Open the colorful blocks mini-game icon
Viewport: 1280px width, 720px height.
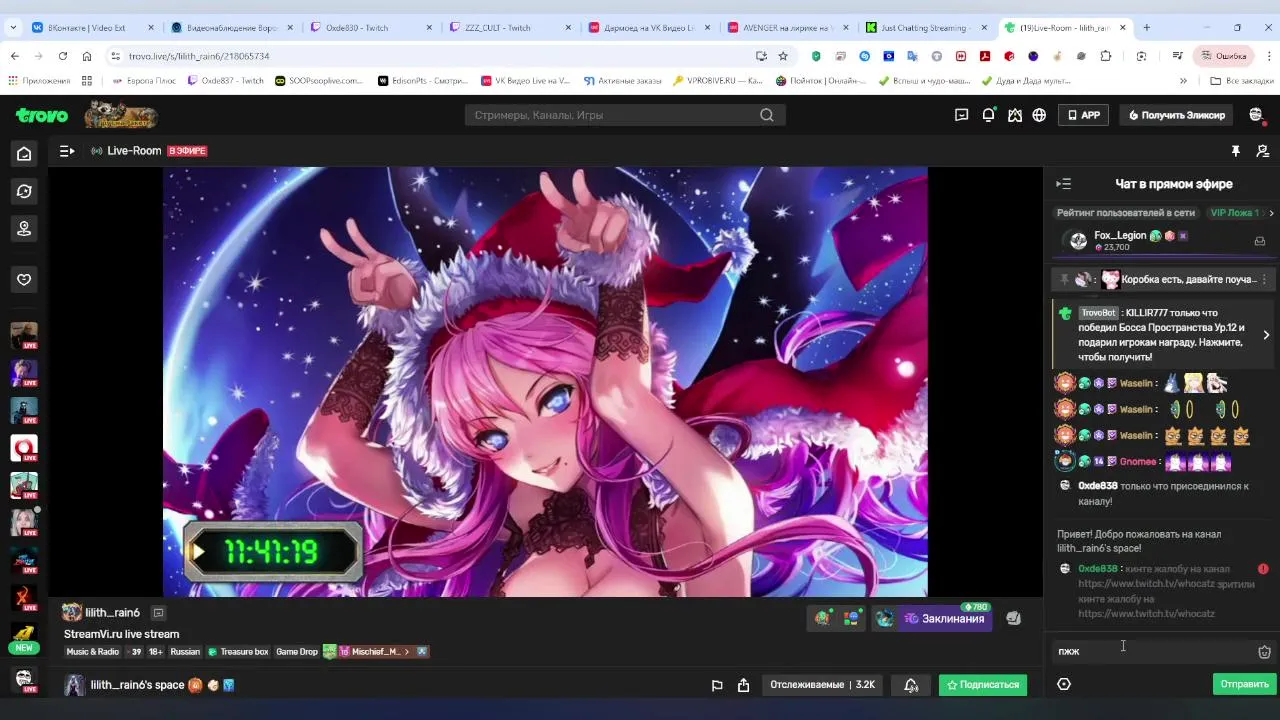851,618
